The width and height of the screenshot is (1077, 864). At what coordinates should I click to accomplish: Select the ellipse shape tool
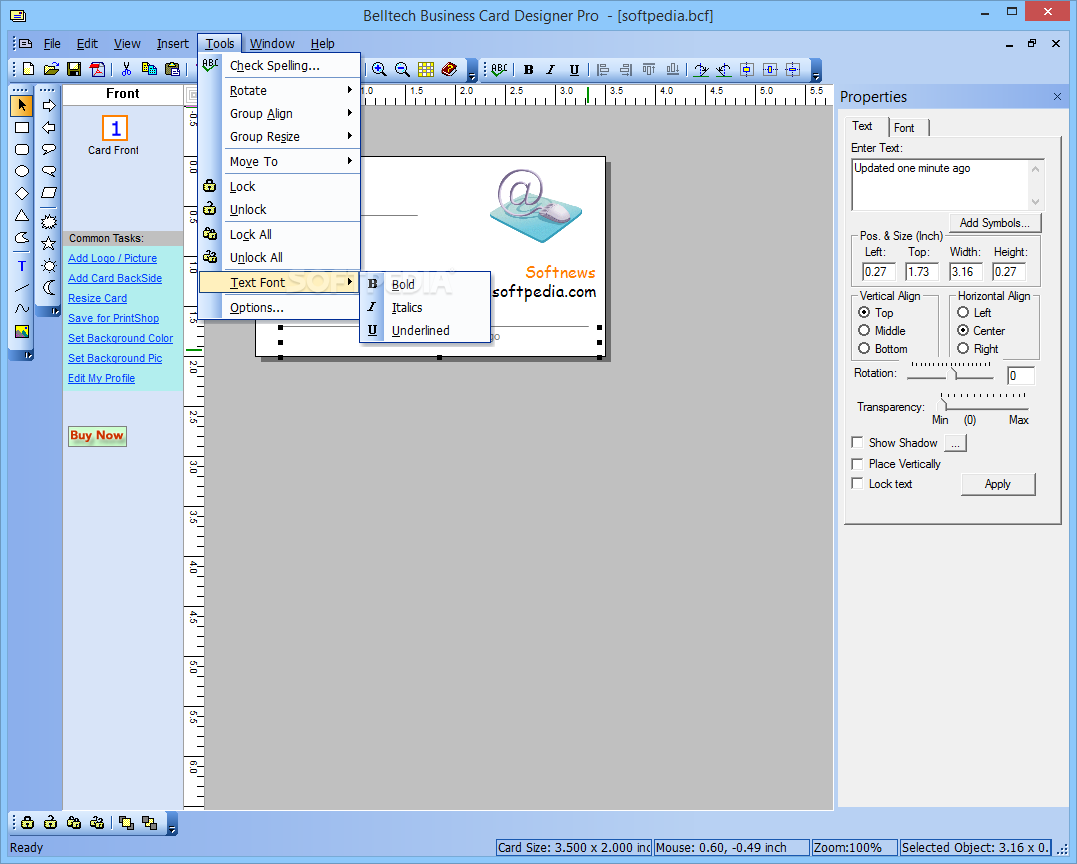coord(22,172)
